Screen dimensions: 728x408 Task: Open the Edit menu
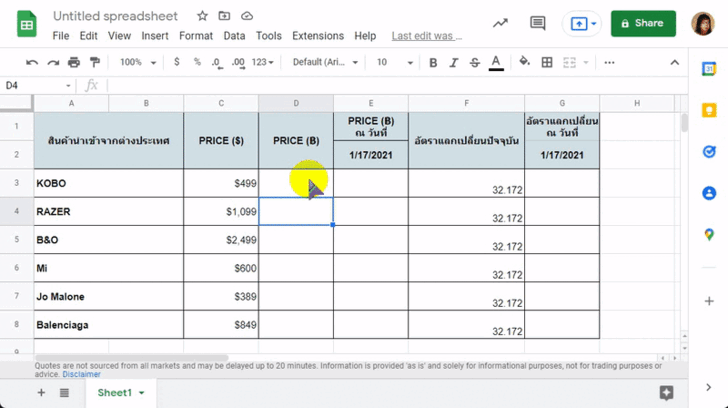coord(88,36)
